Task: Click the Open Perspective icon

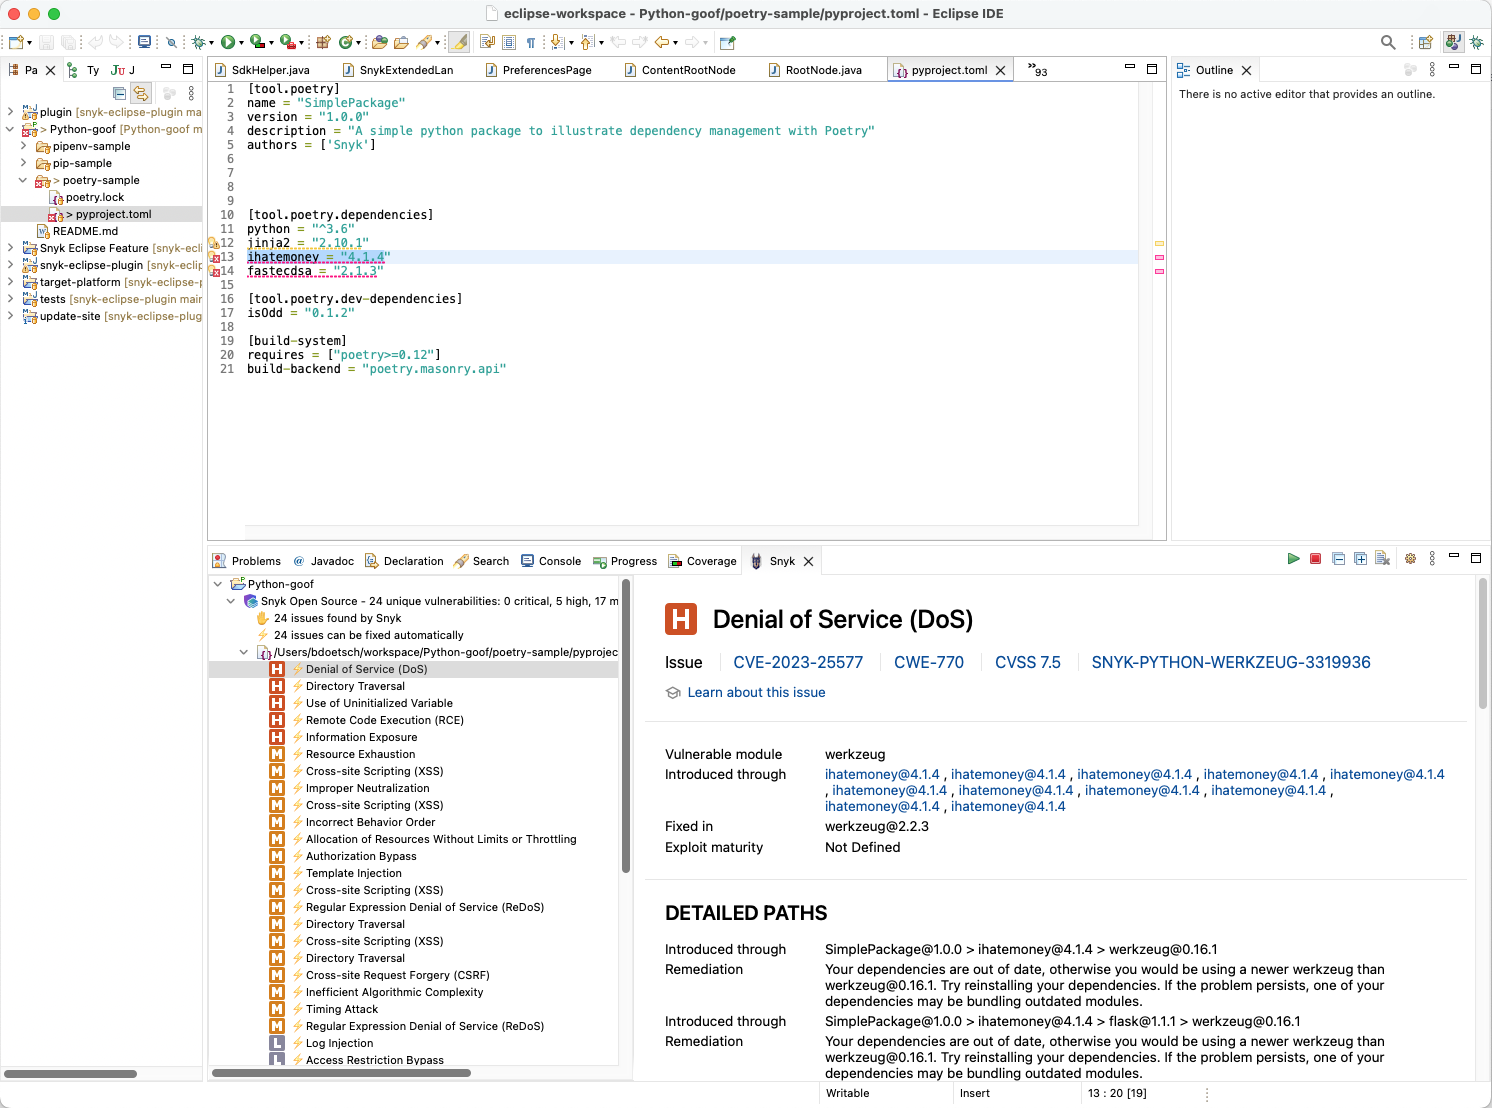Action: pos(1425,42)
